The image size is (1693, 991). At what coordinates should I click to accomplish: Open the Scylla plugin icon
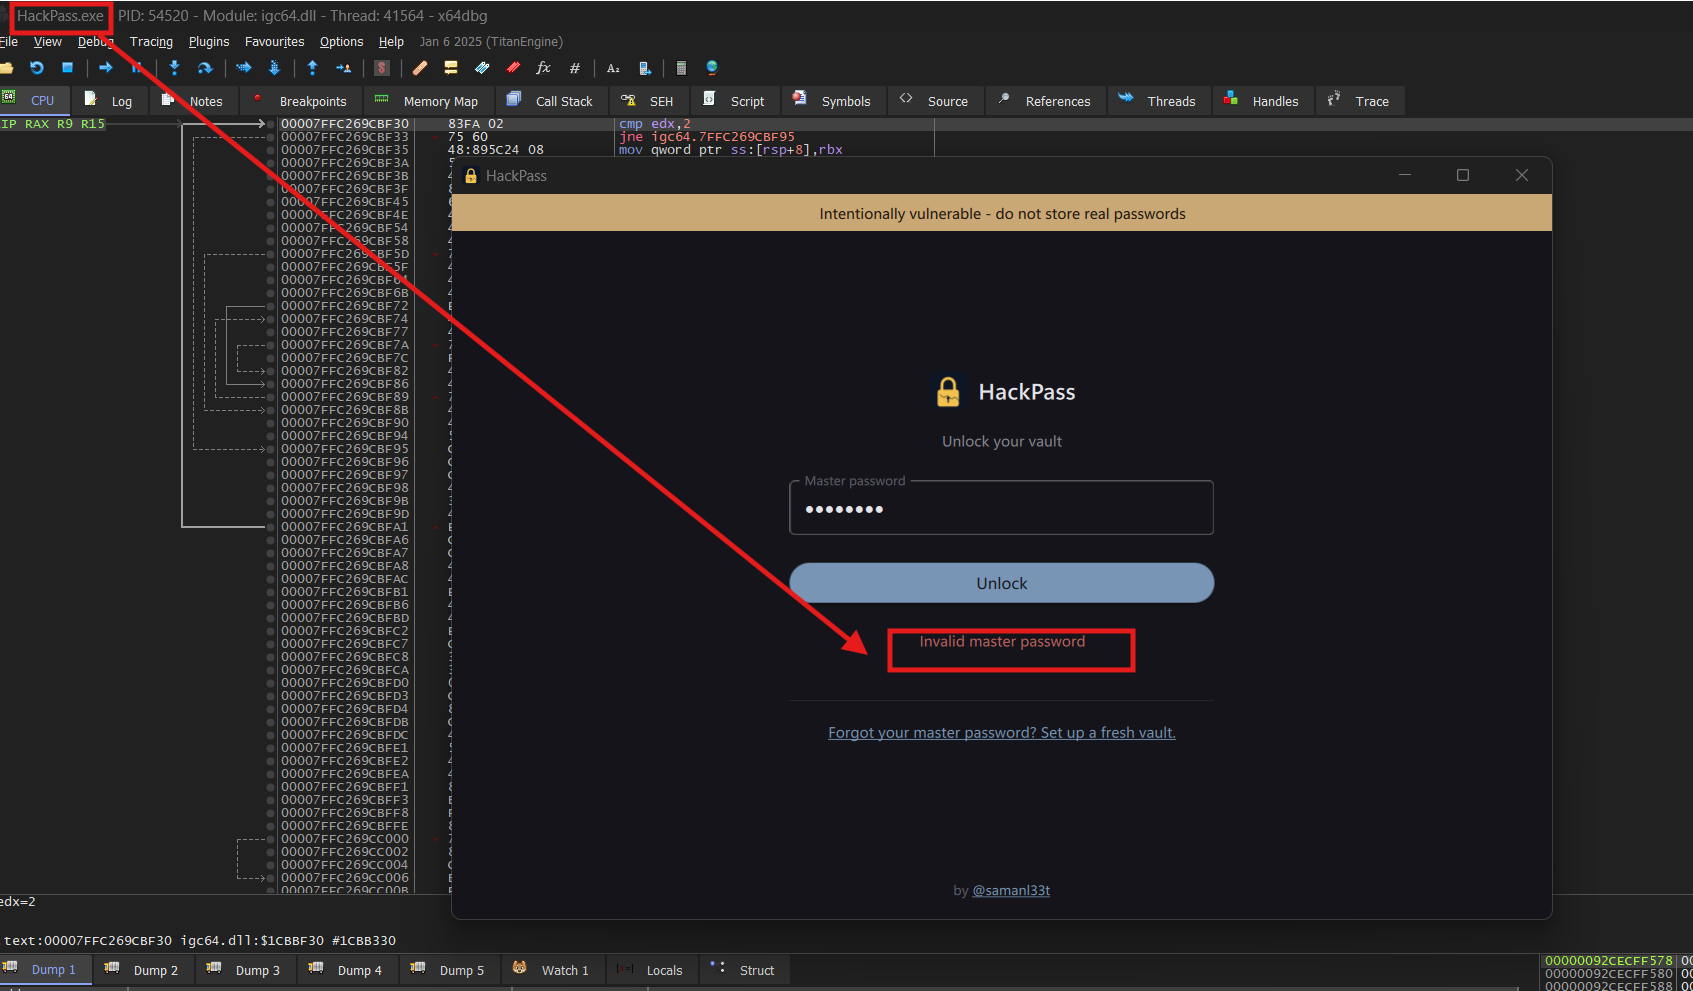point(382,68)
